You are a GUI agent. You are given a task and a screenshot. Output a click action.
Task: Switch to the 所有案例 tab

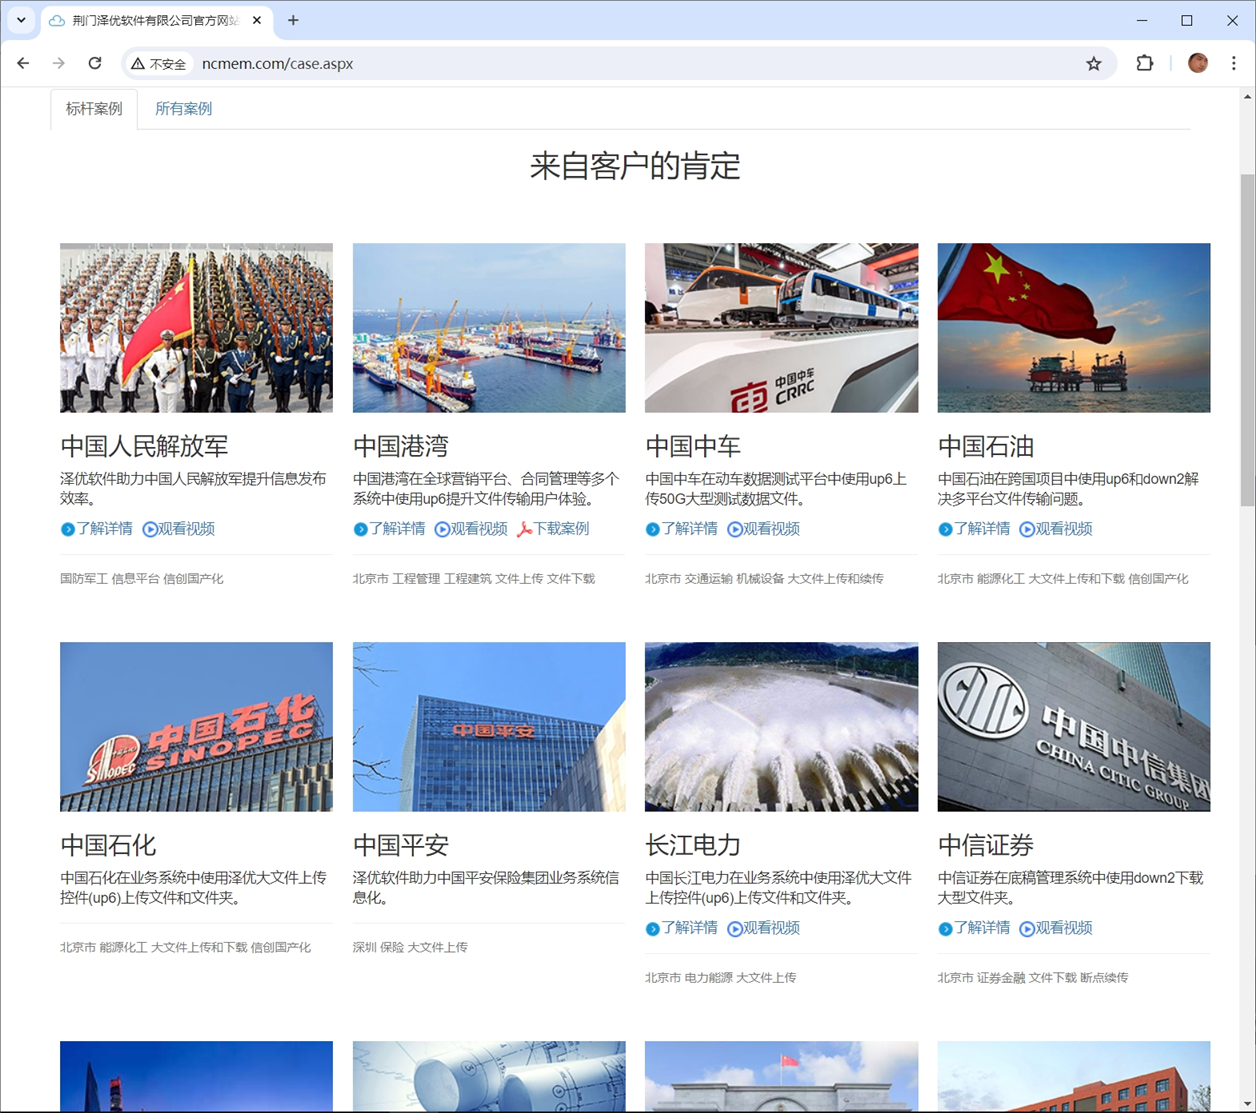point(183,108)
